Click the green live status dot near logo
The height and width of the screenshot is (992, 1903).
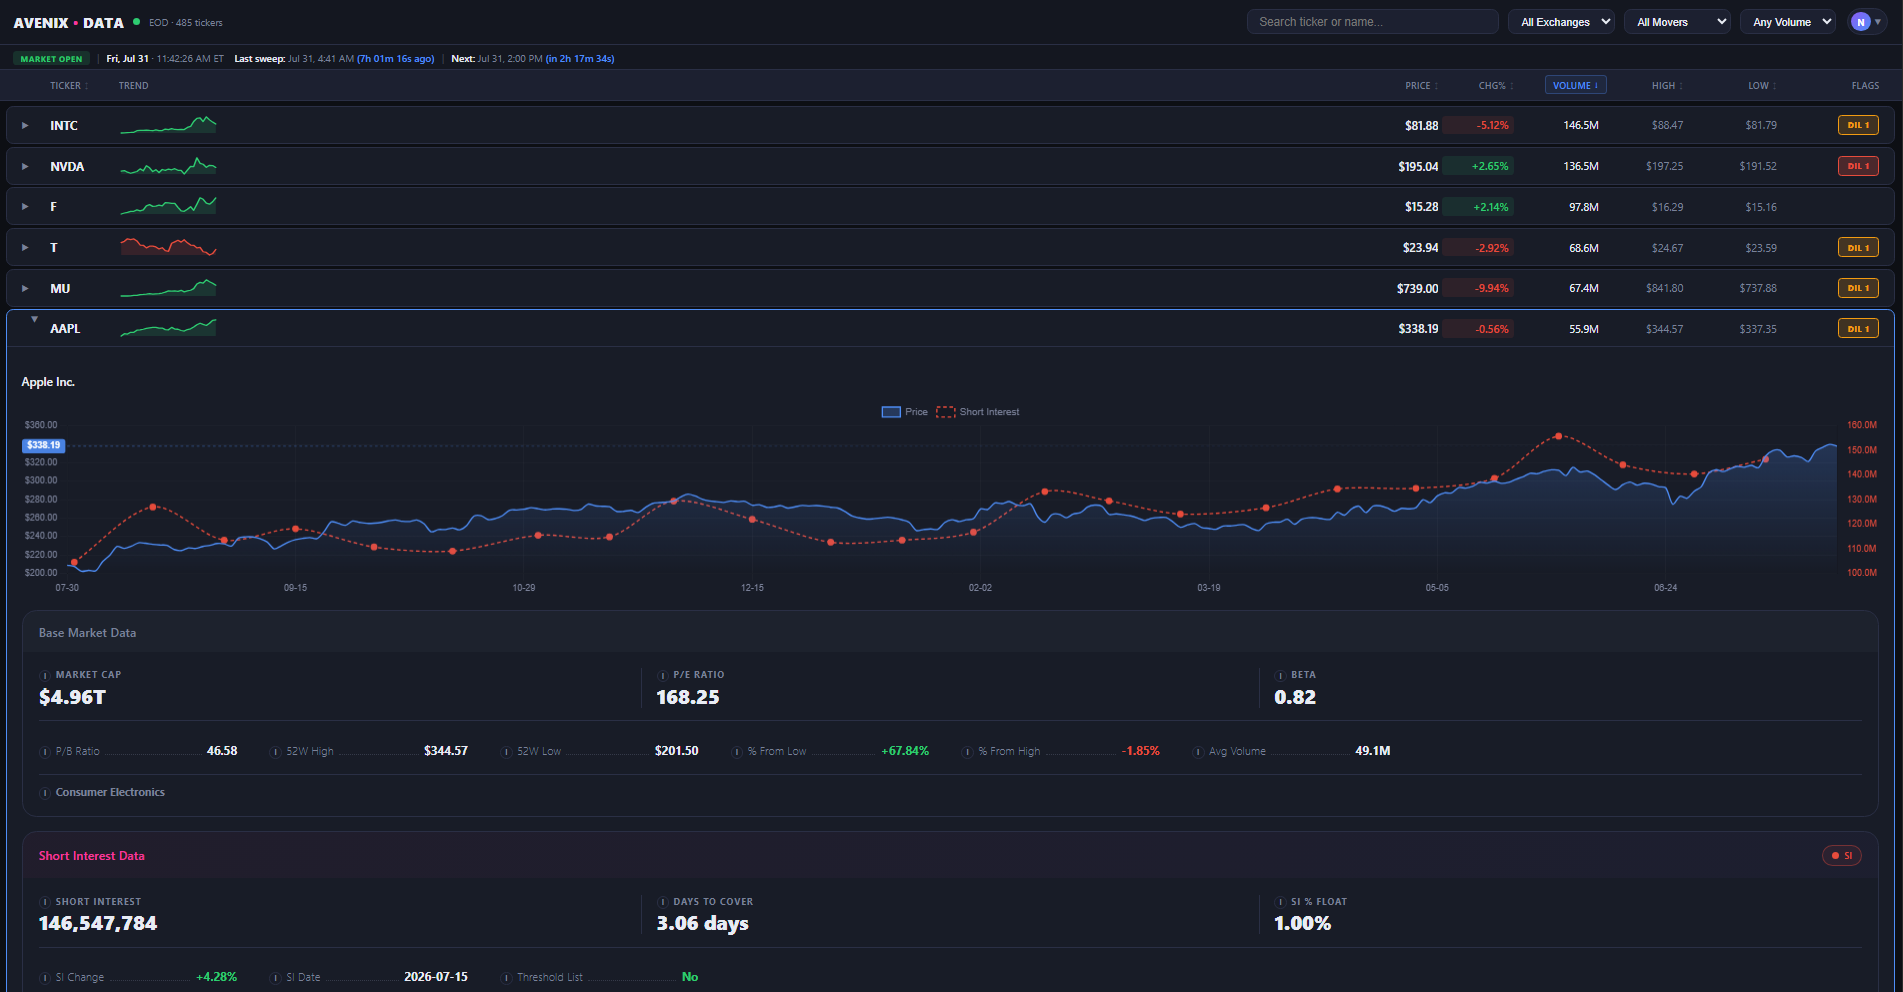(x=136, y=21)
